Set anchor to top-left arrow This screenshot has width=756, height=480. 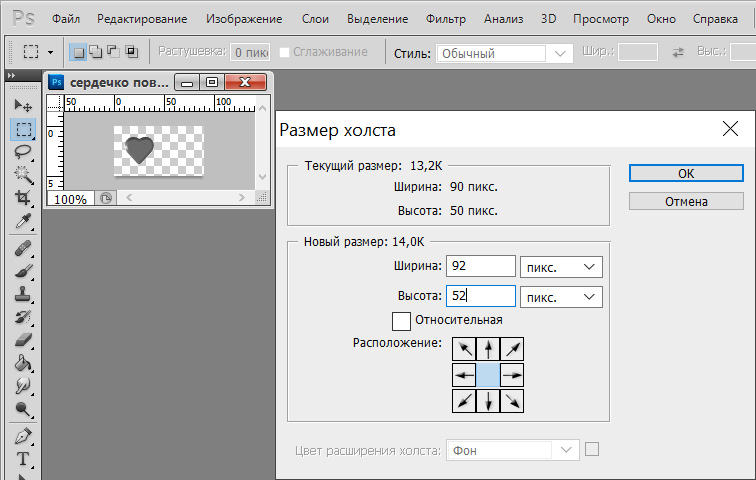click(464, 349)
